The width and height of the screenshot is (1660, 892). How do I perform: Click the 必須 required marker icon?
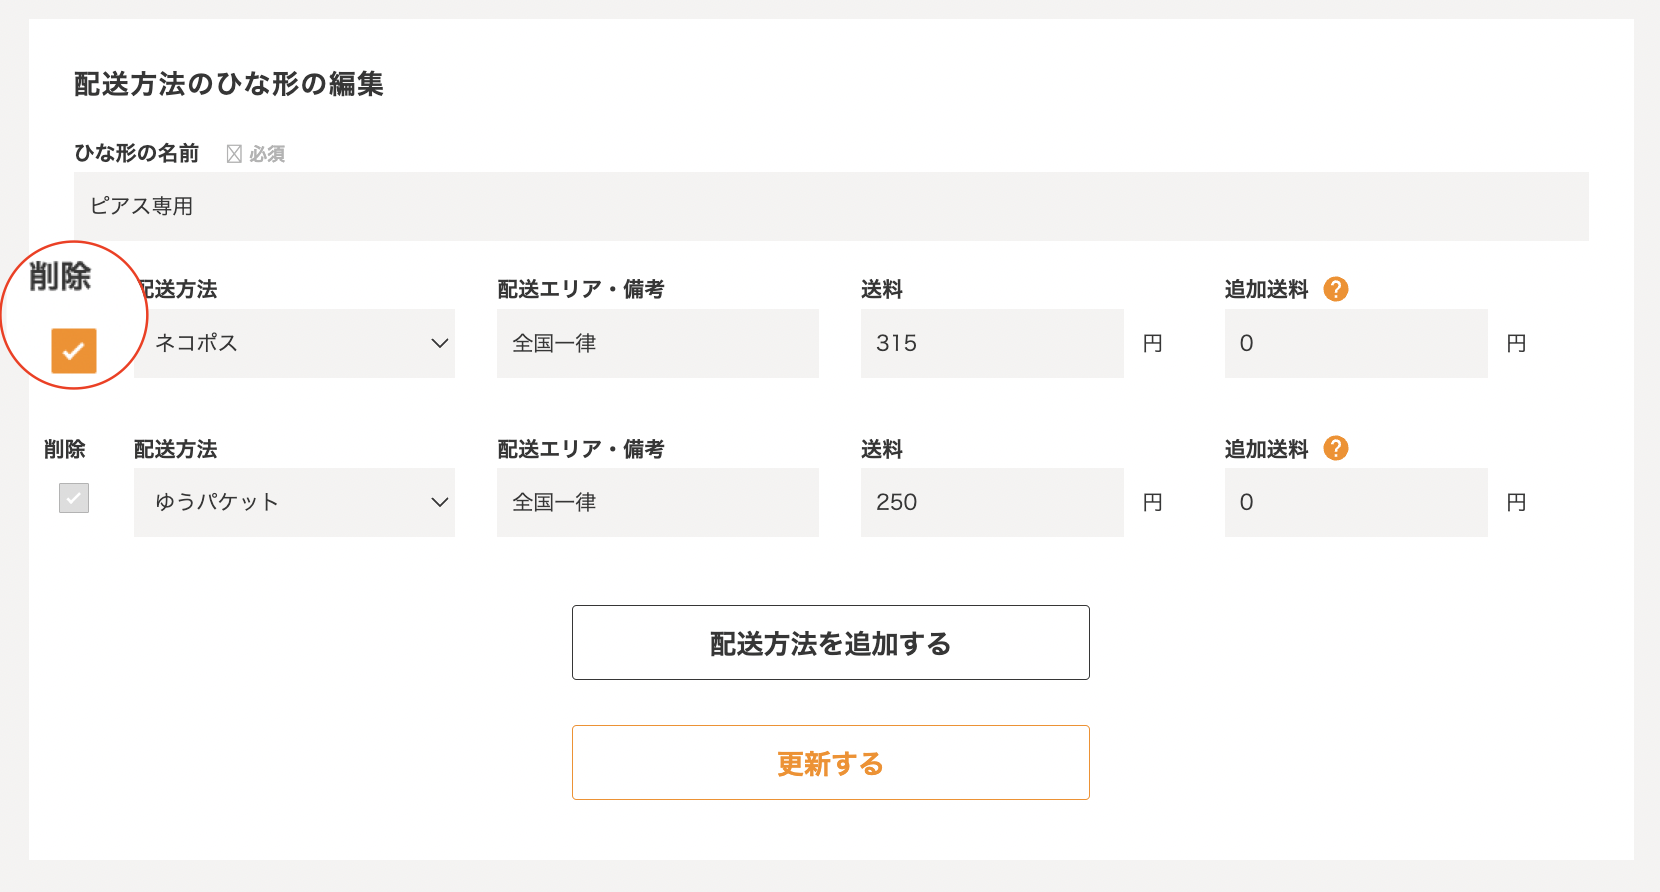pos(234,154)
